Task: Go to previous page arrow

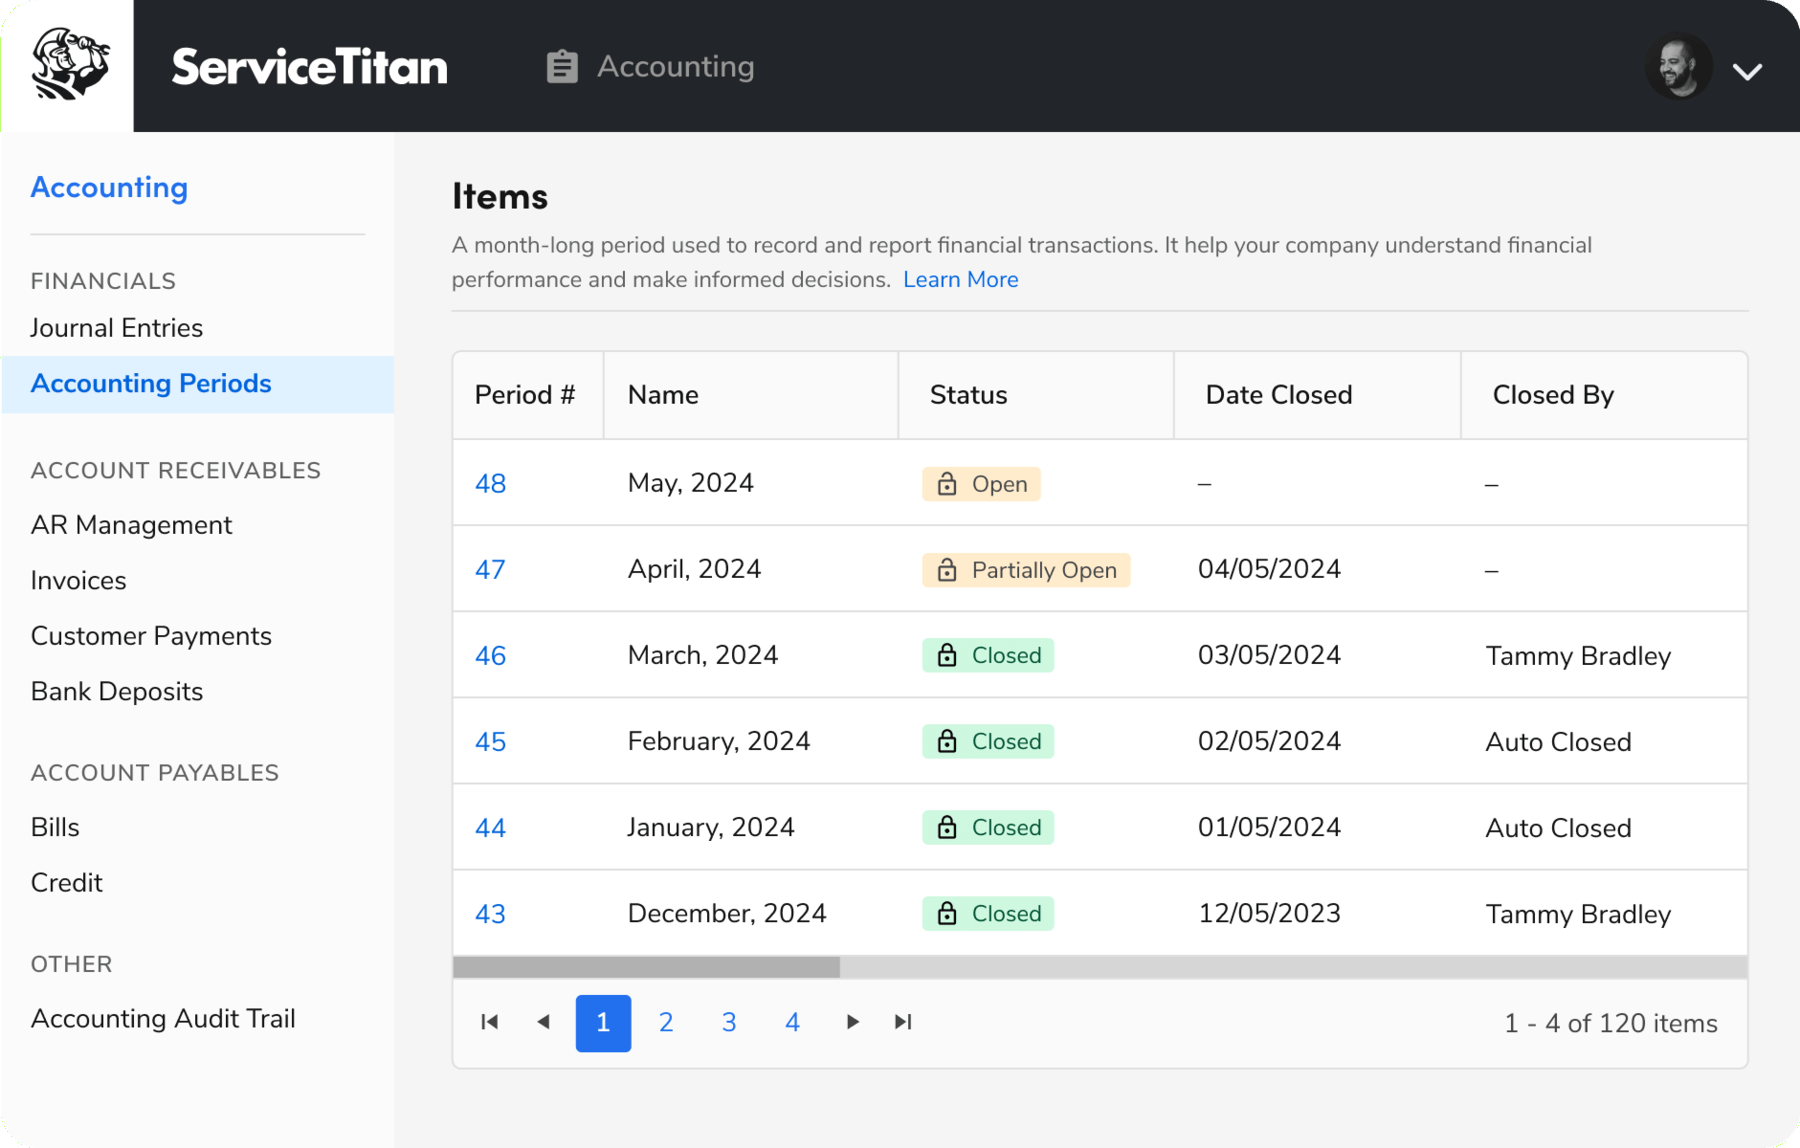Action: 544,1022
